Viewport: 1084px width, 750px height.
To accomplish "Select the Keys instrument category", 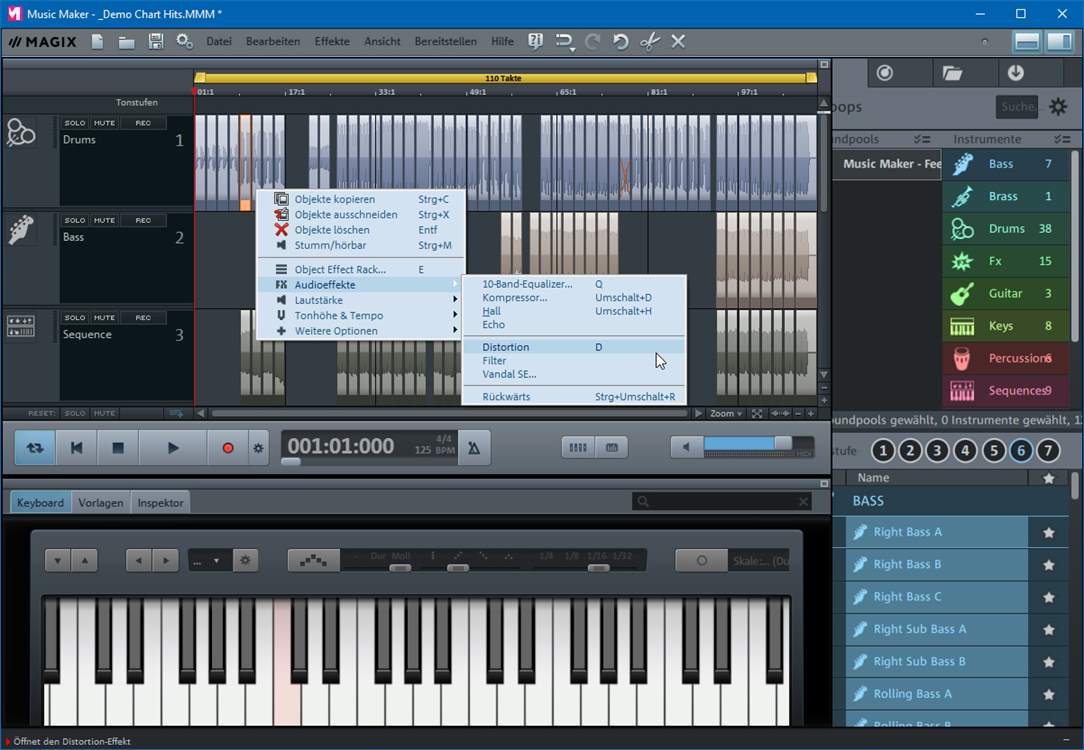I will coord(1006,326).
